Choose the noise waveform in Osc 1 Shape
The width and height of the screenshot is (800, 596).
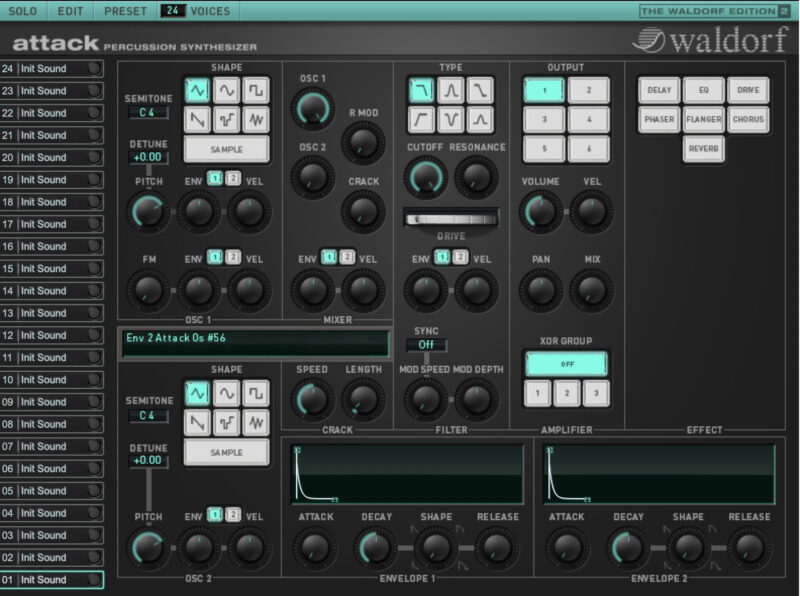(256, 118)
